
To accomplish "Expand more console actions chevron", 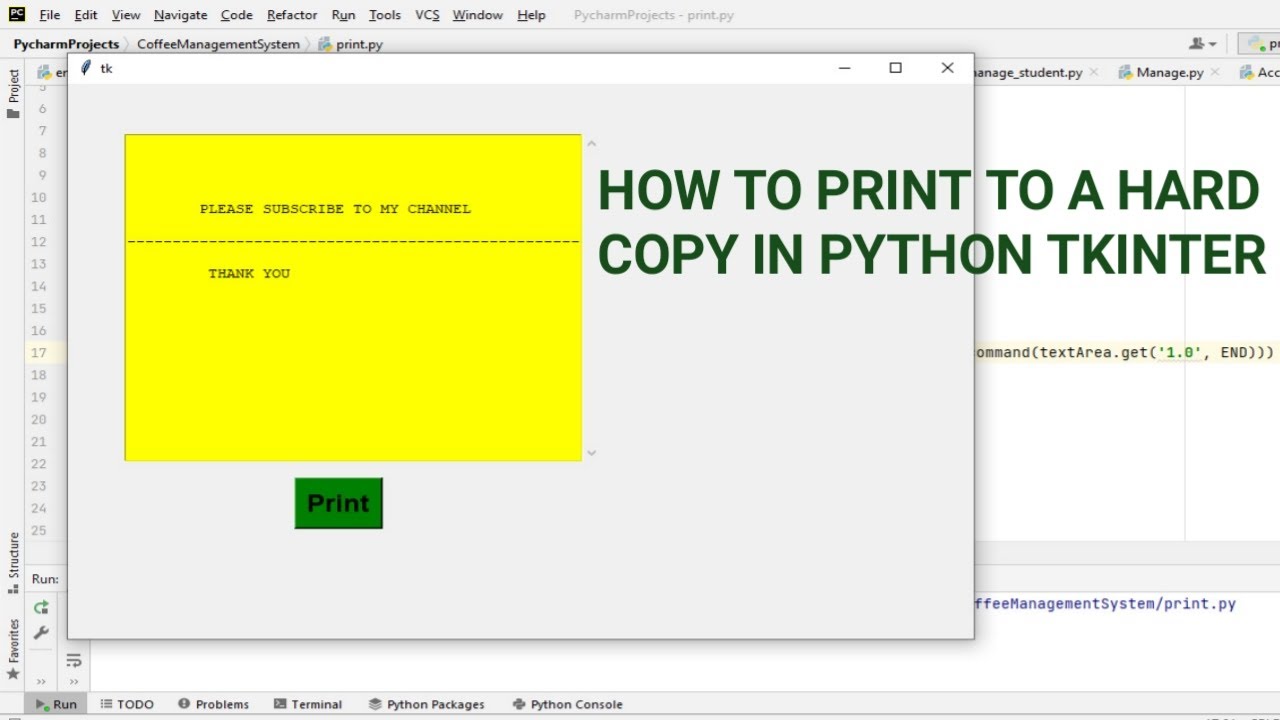I will point(74,680).
